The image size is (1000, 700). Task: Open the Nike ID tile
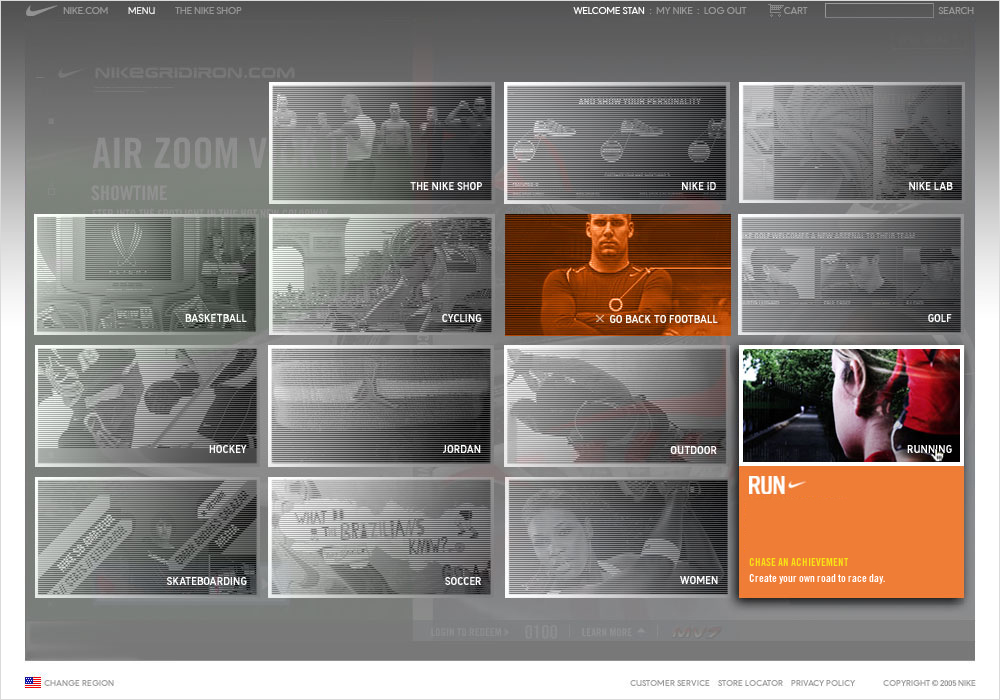click(x=616, y=143)
